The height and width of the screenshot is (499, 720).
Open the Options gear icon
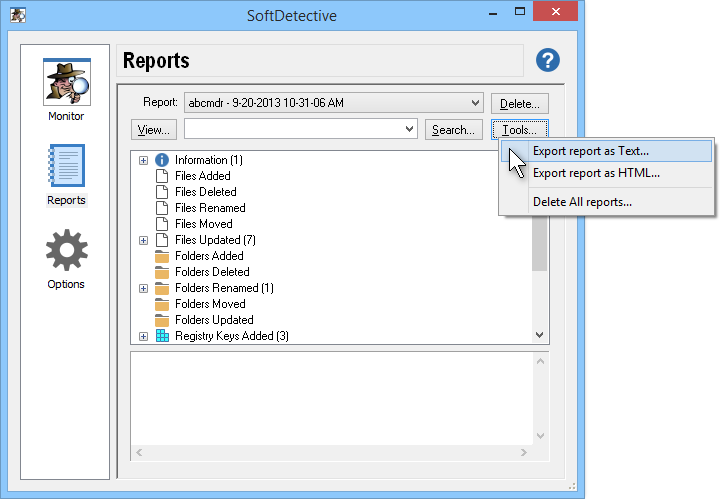67,250
